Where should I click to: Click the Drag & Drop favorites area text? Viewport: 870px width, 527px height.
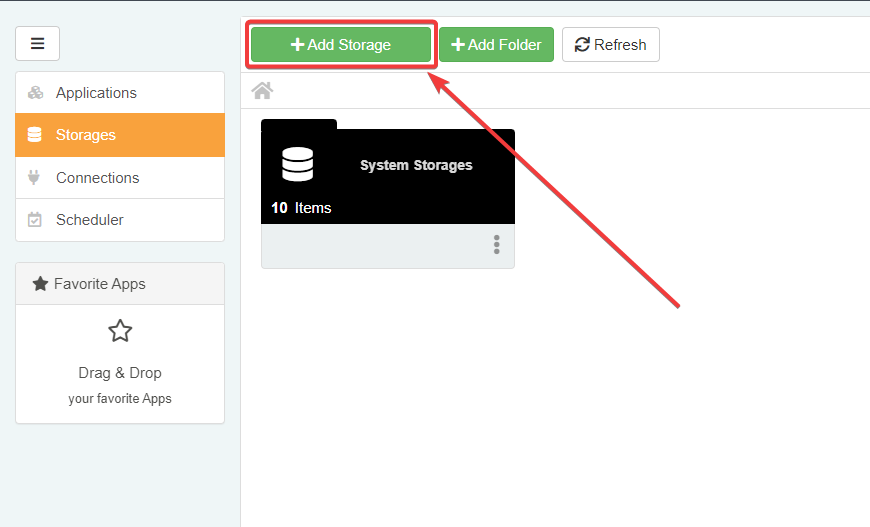point(120,373)
